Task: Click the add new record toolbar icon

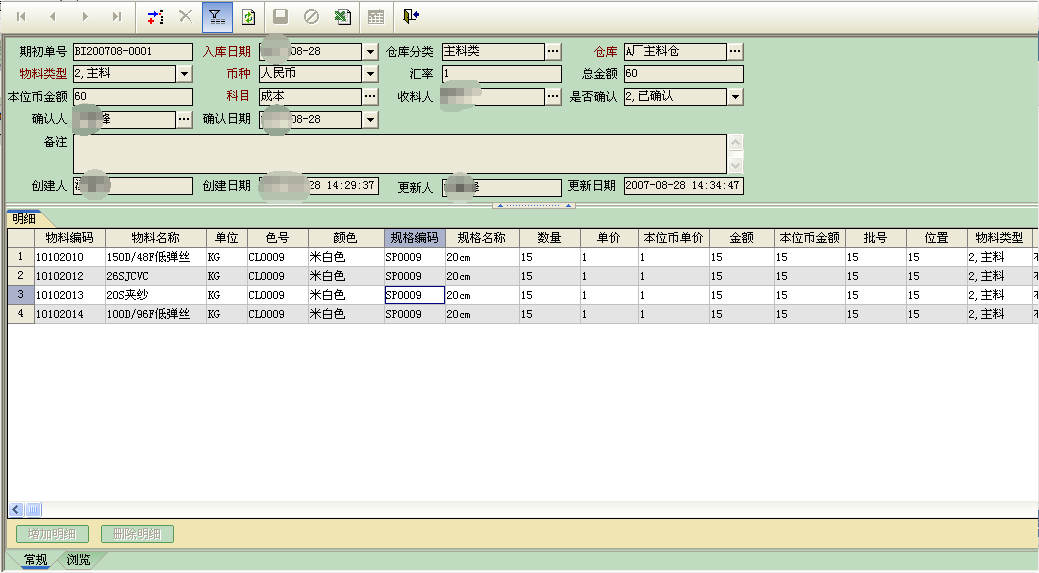Action: click(x=154, y=16)
